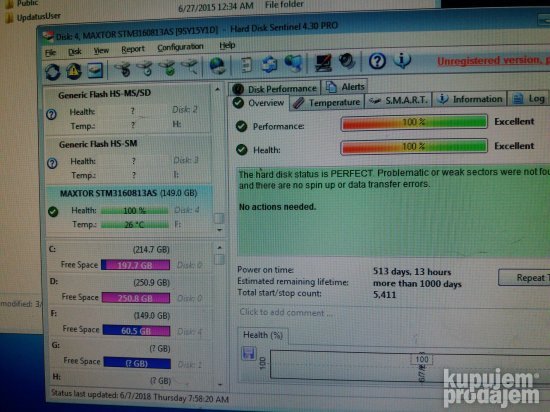Click the C: free space 197.7 GB bar
Viewport: 550px width, 412px height.
point(135,265)
